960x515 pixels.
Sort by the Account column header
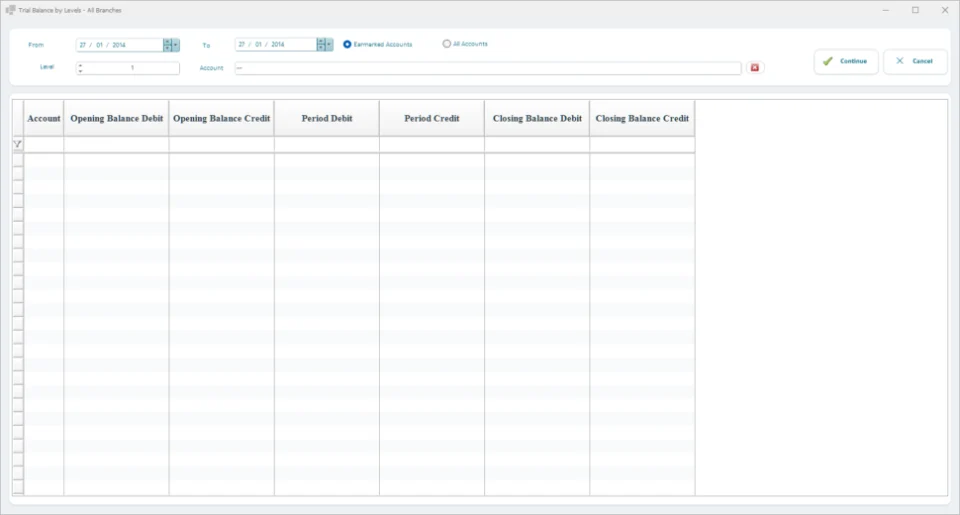coord(43,119)
